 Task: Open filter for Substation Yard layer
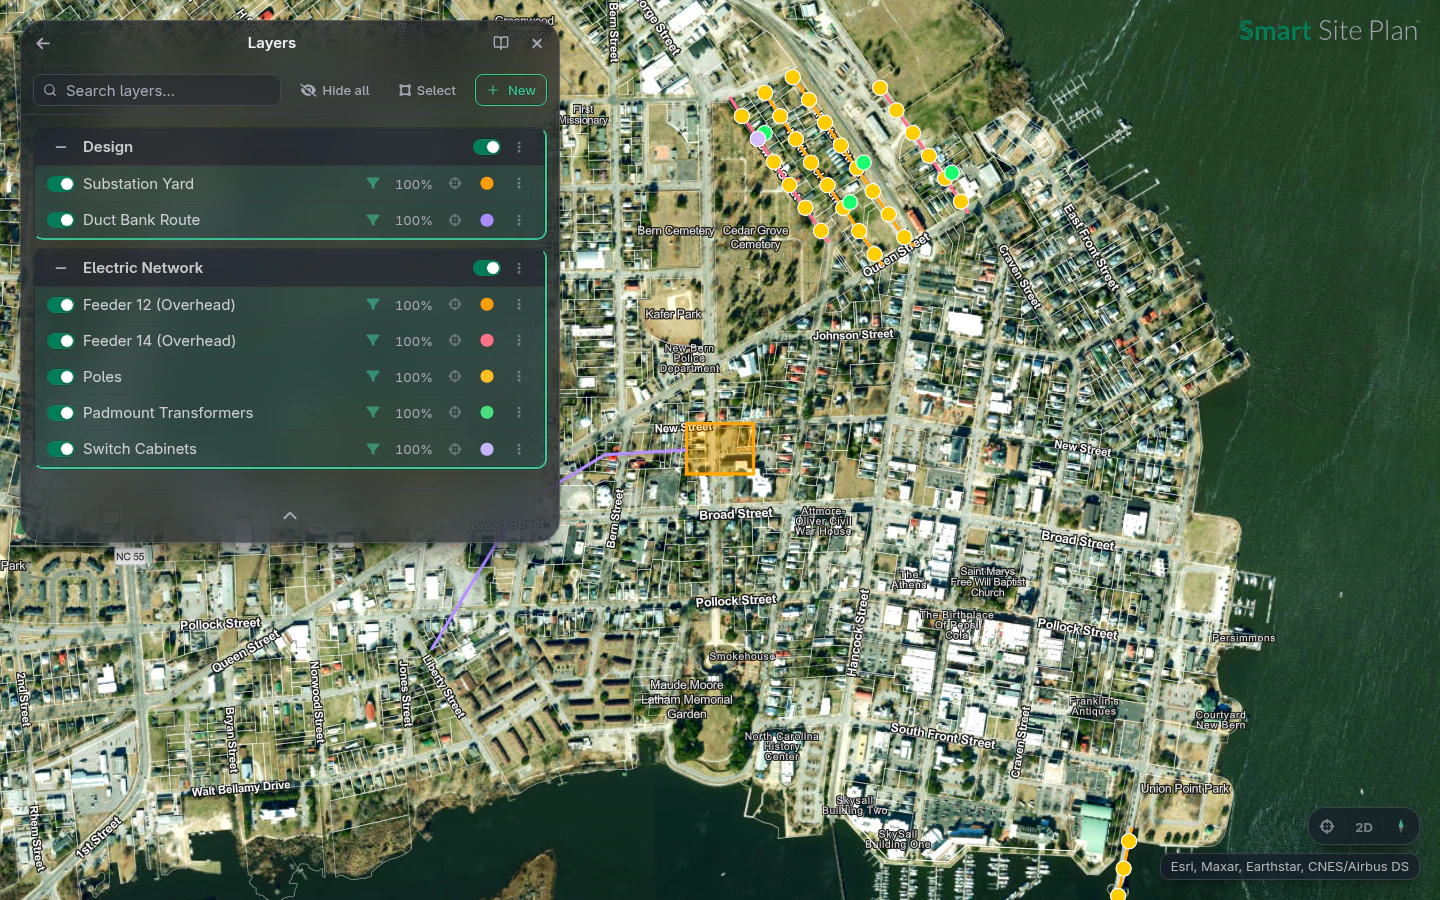point(373,184)
